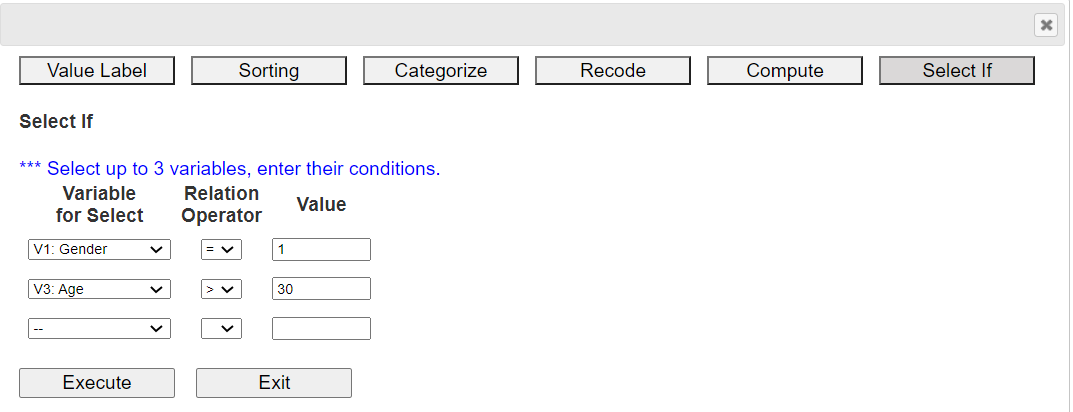Close the dialog with the X icon
The height and width of the screenshot is (412, 1073).
point(1046,25)
